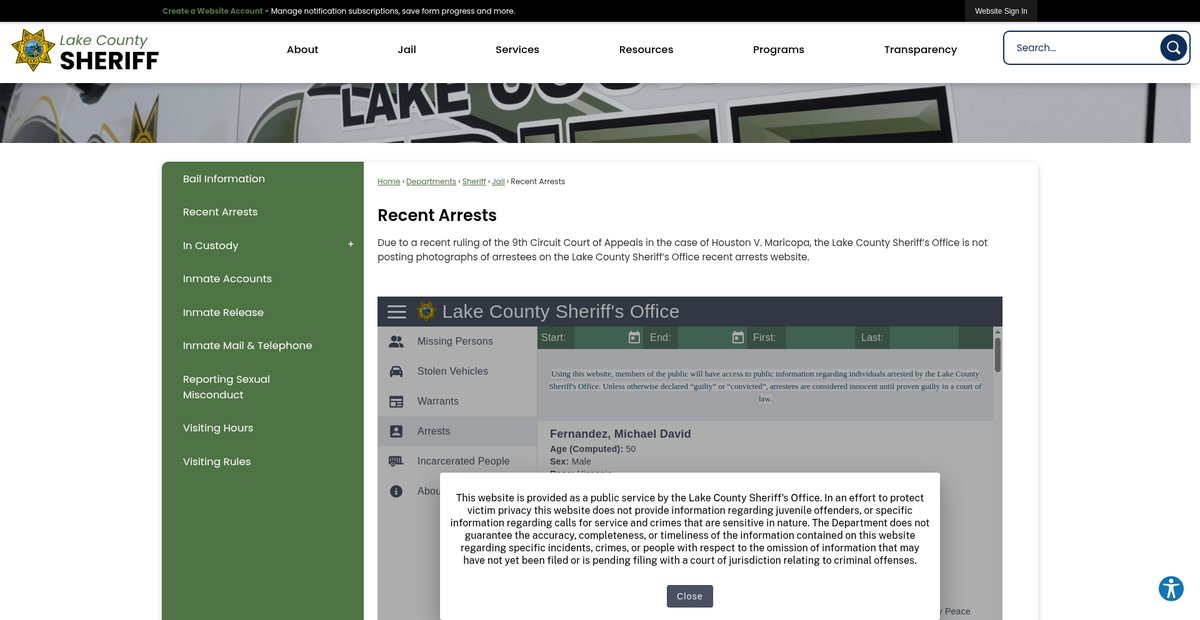Image resolution: width=1200 pixels, height=620 pixels.
Task: Click the site Search input field
Action: tap(1083, 47)
